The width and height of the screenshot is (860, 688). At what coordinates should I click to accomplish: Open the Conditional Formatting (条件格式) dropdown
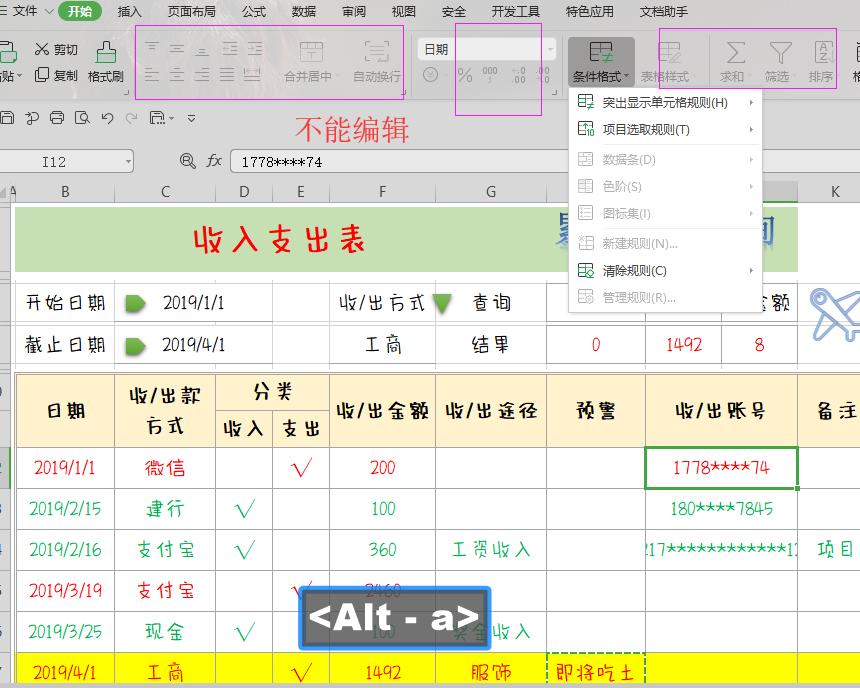(x=601, y=60)
